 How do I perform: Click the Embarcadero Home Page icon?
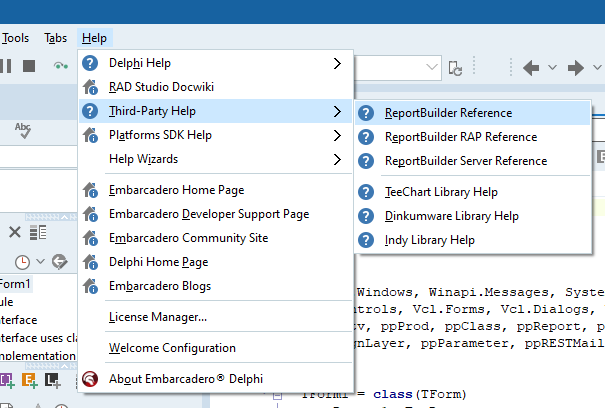tap(90, 190)
